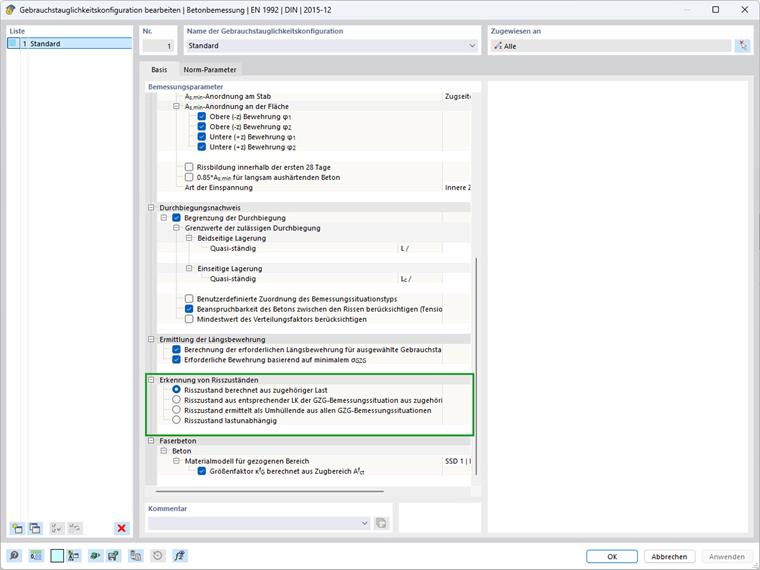760x570 pixels.
Task: Enable Mindestwert des Verteilungsfaktors berücksichtigen
Action: click(189, 319)
